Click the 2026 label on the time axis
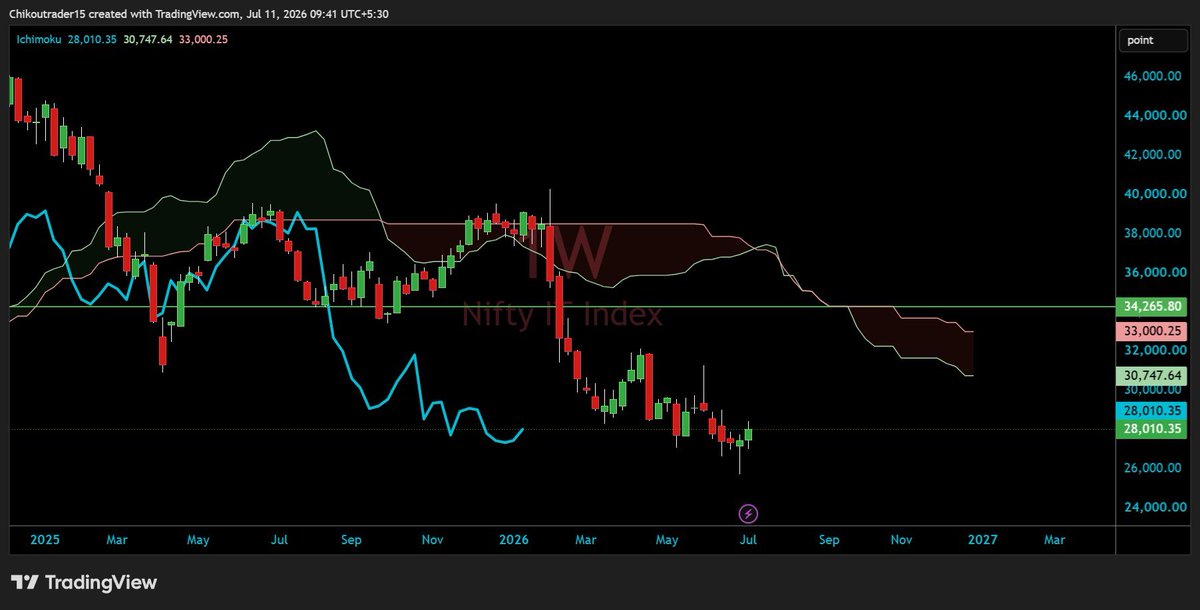 tap(514, 540)
